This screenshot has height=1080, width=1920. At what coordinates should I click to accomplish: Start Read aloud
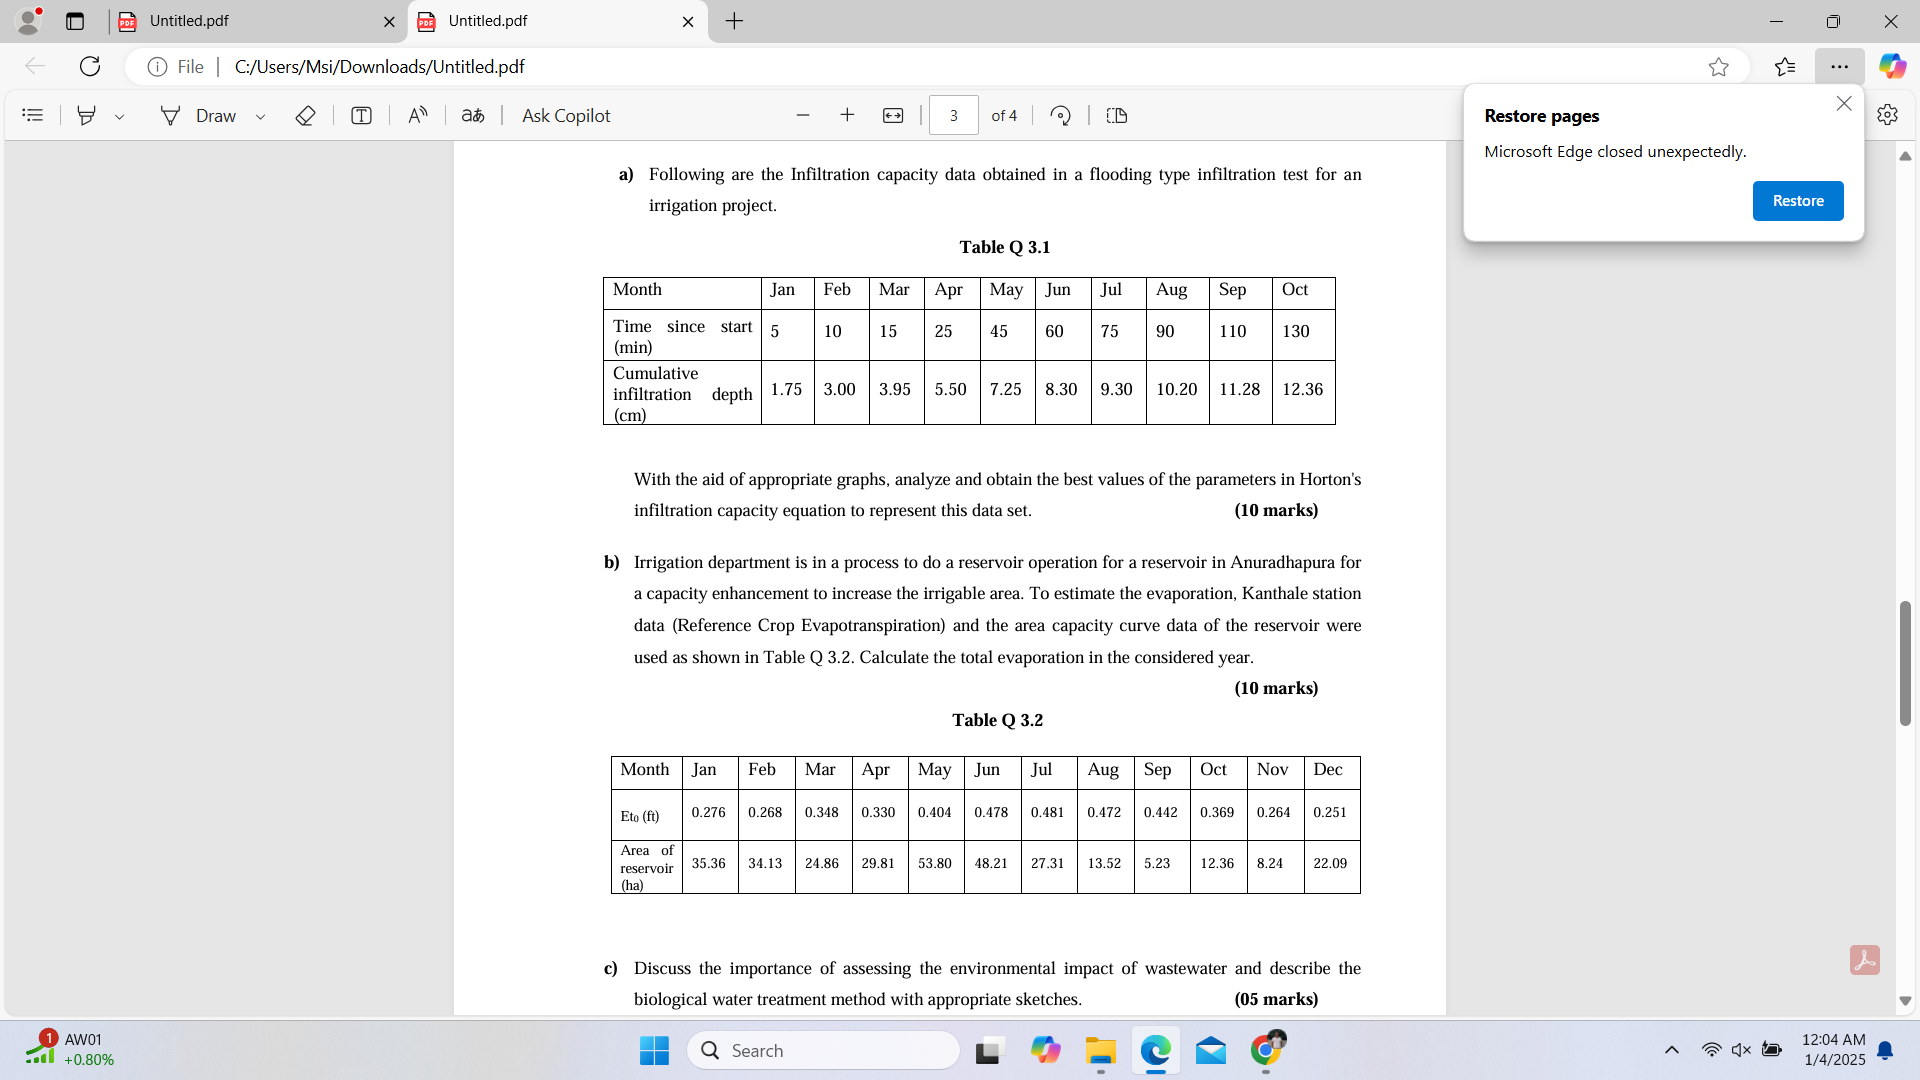tap(417, 116)
